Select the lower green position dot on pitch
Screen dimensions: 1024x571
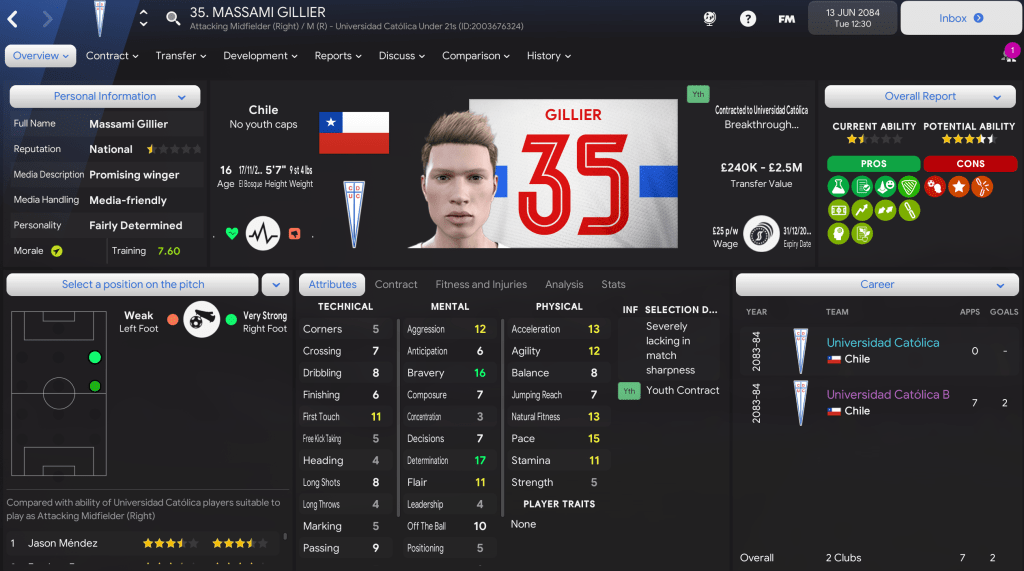click(x=95, y=386)
